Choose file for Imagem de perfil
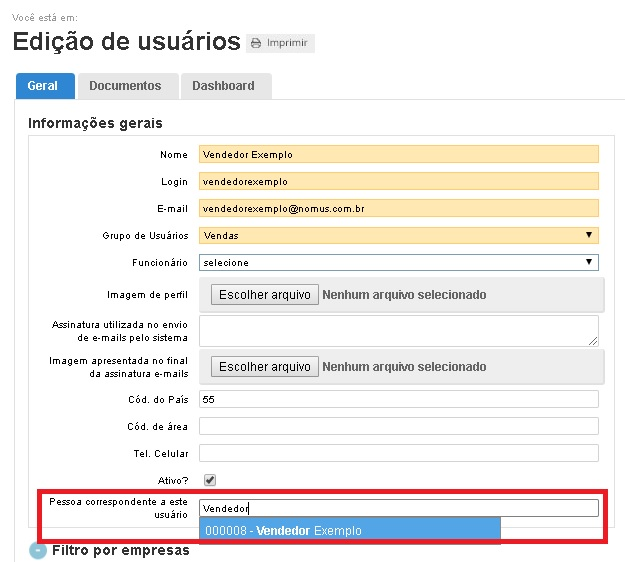 tap(265, 295)
